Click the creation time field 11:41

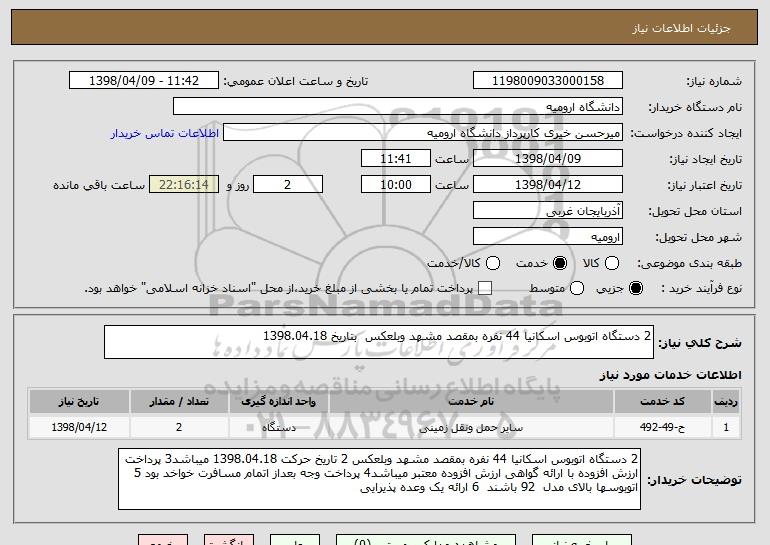click(x=395, y=159)
